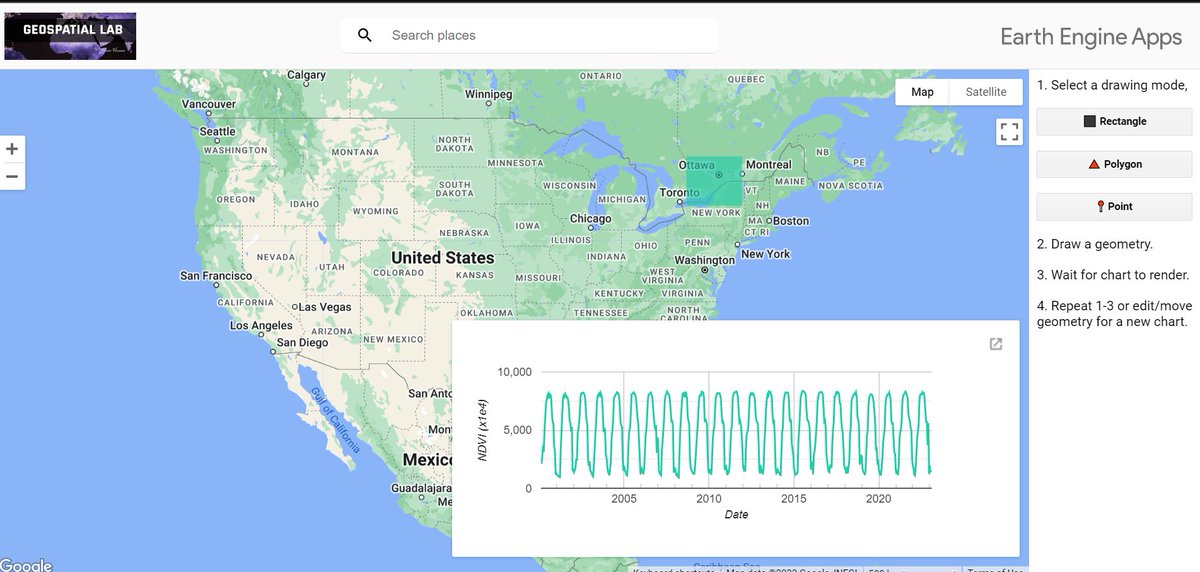
Task: Click the Boston label on map
Action: pyautogui.click(x=791, y=220)
